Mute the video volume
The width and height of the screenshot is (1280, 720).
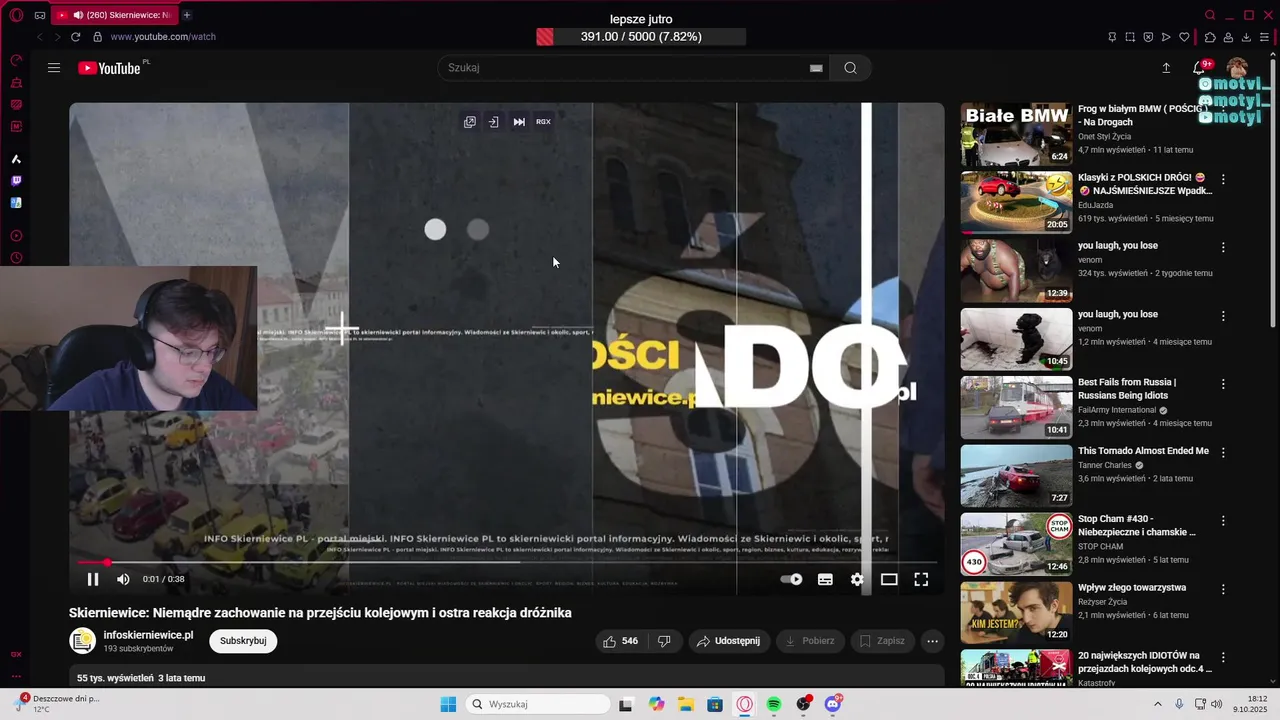click(123, 579)
